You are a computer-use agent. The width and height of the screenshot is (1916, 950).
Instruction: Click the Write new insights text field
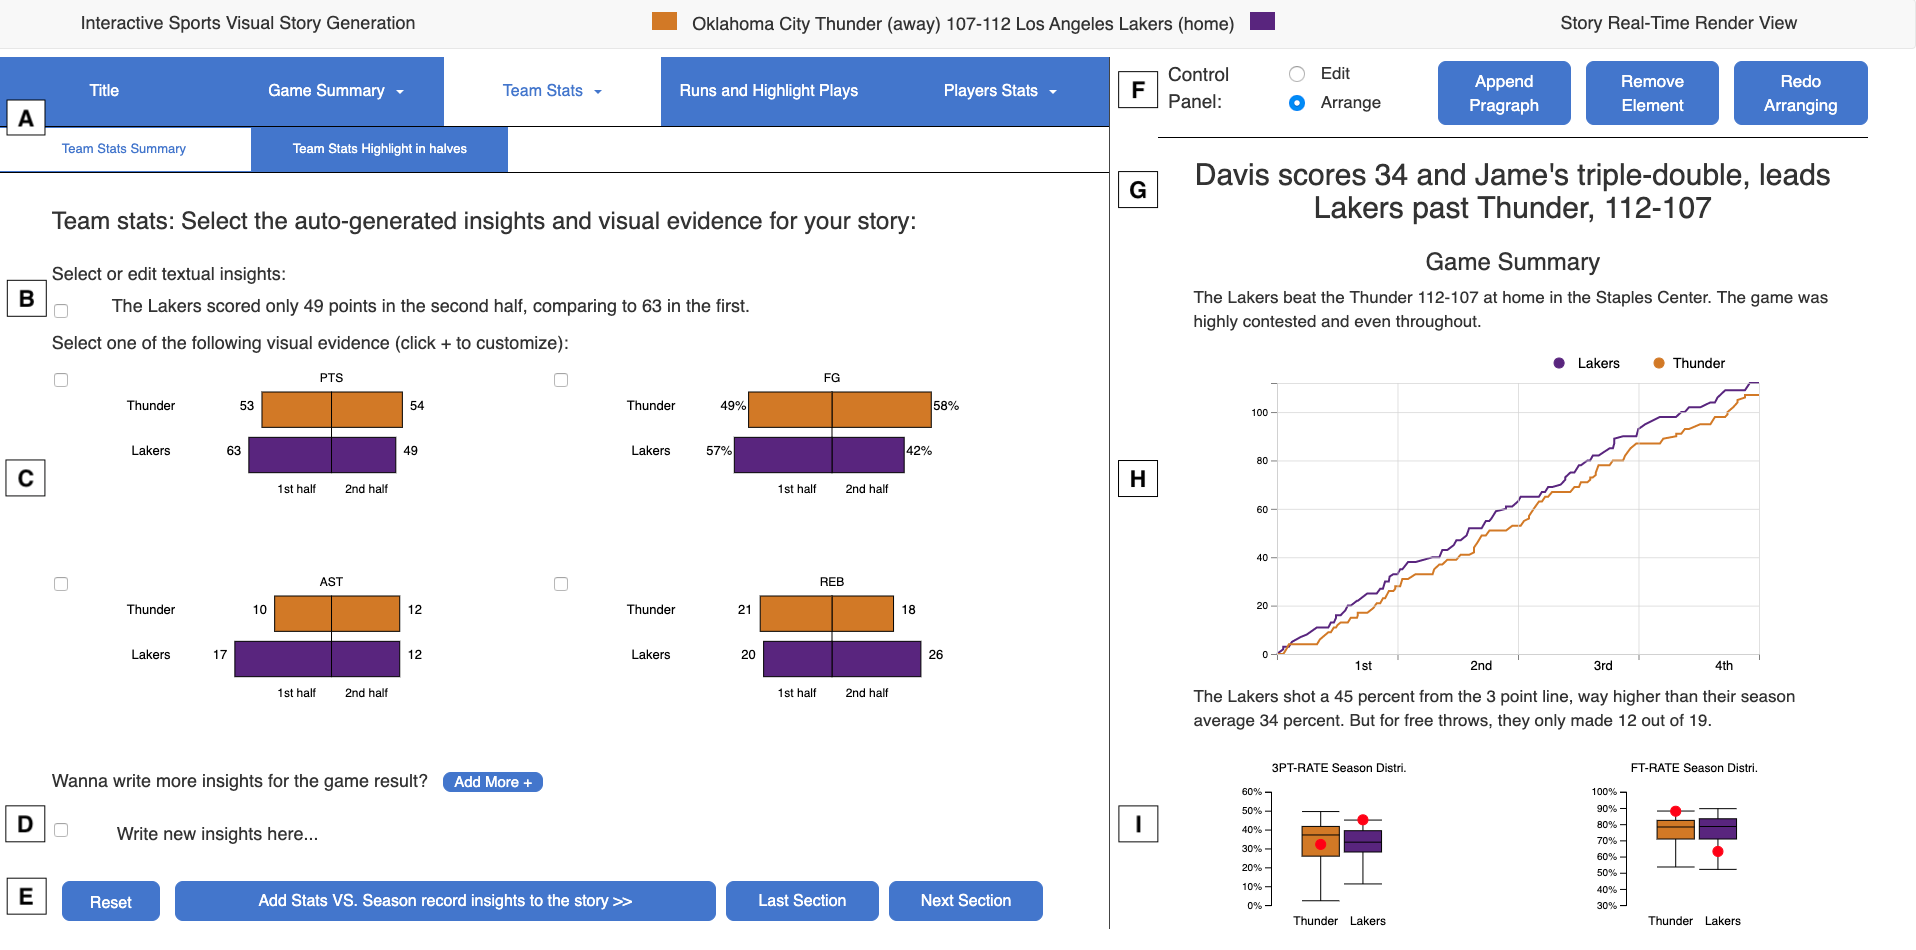click(217, 834)
